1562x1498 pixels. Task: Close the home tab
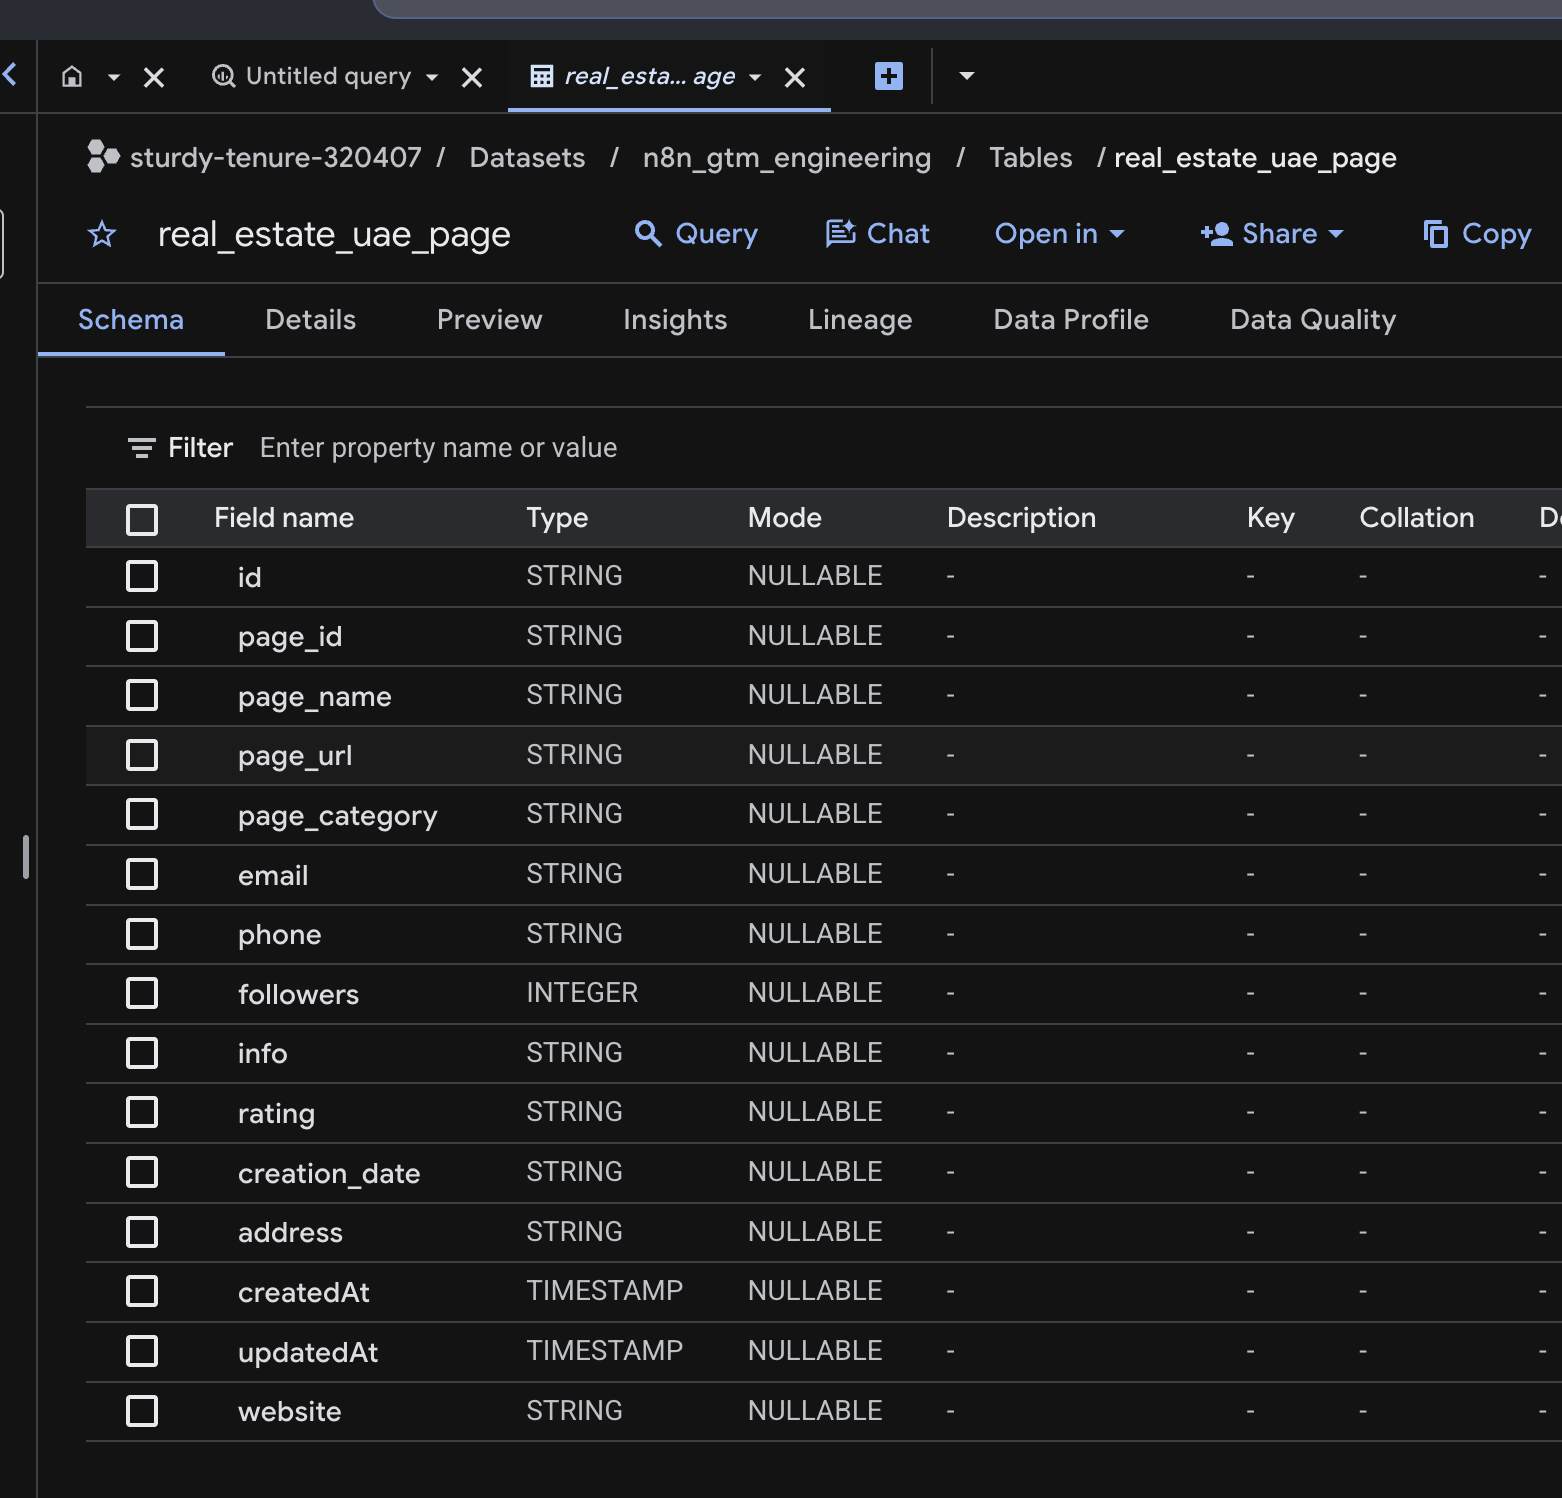[154, 77]
